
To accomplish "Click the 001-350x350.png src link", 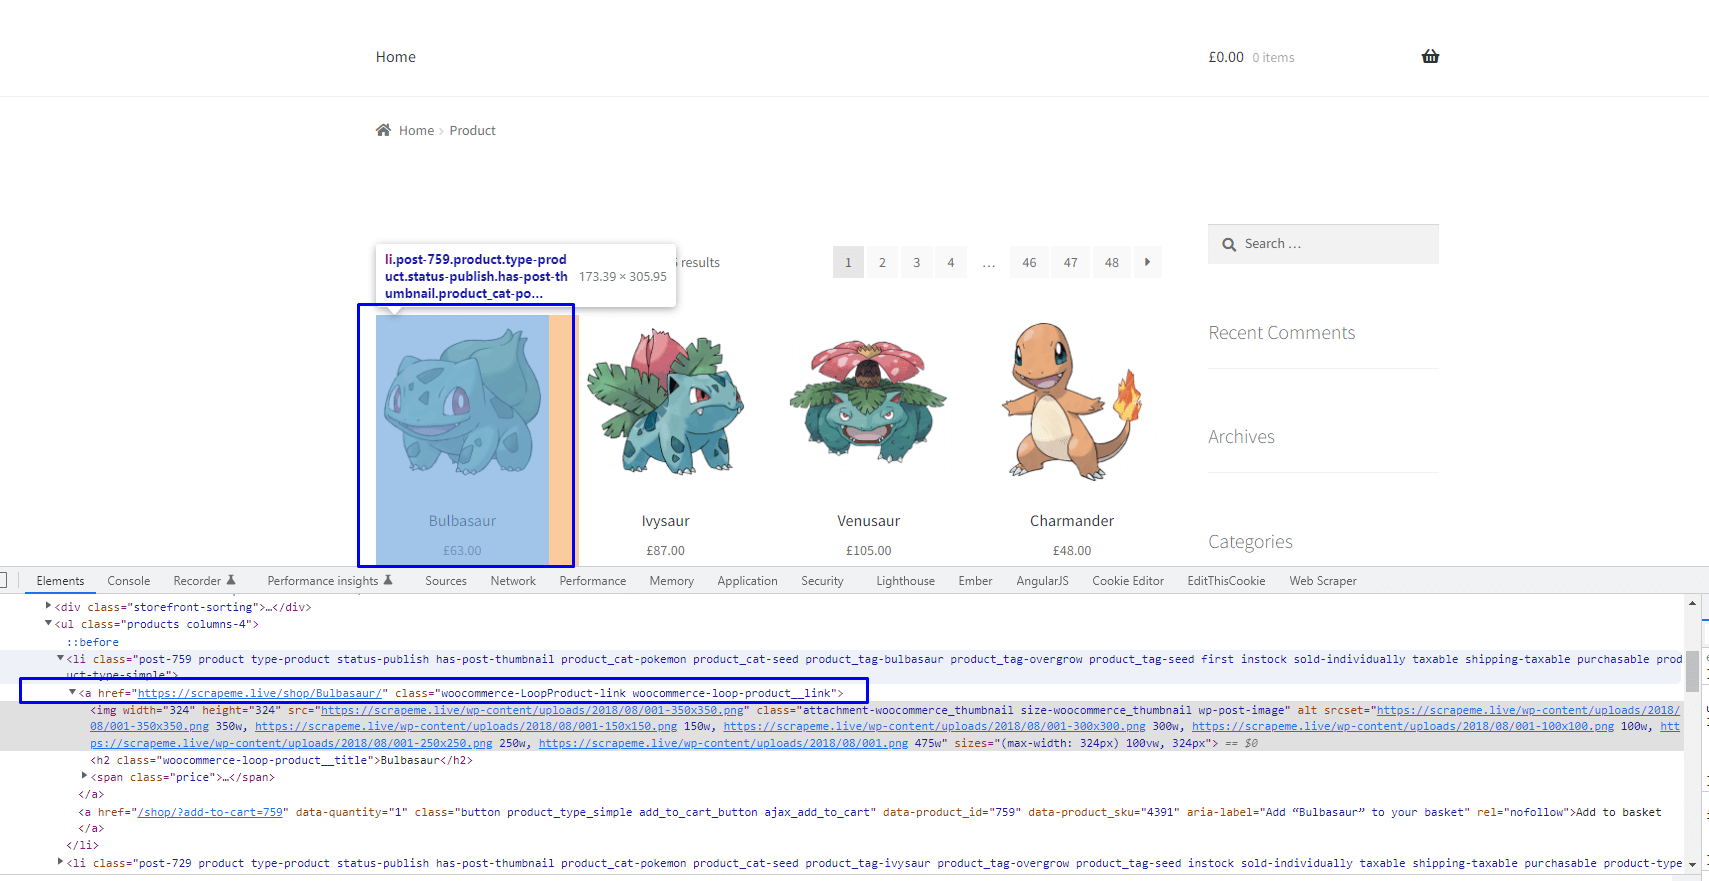I will pyautogui.click(x=532, y=710).
